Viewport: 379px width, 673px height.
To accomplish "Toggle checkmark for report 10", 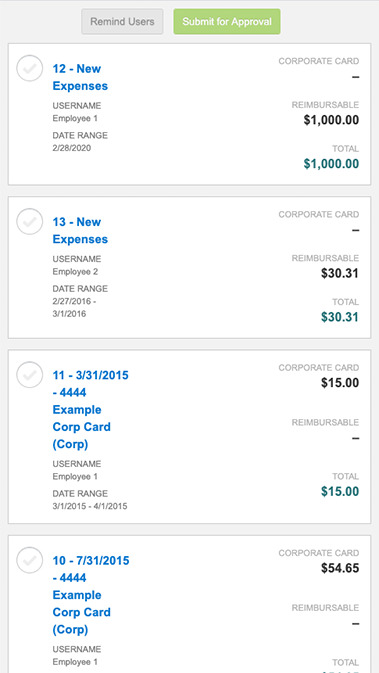I will click(30, 560).
